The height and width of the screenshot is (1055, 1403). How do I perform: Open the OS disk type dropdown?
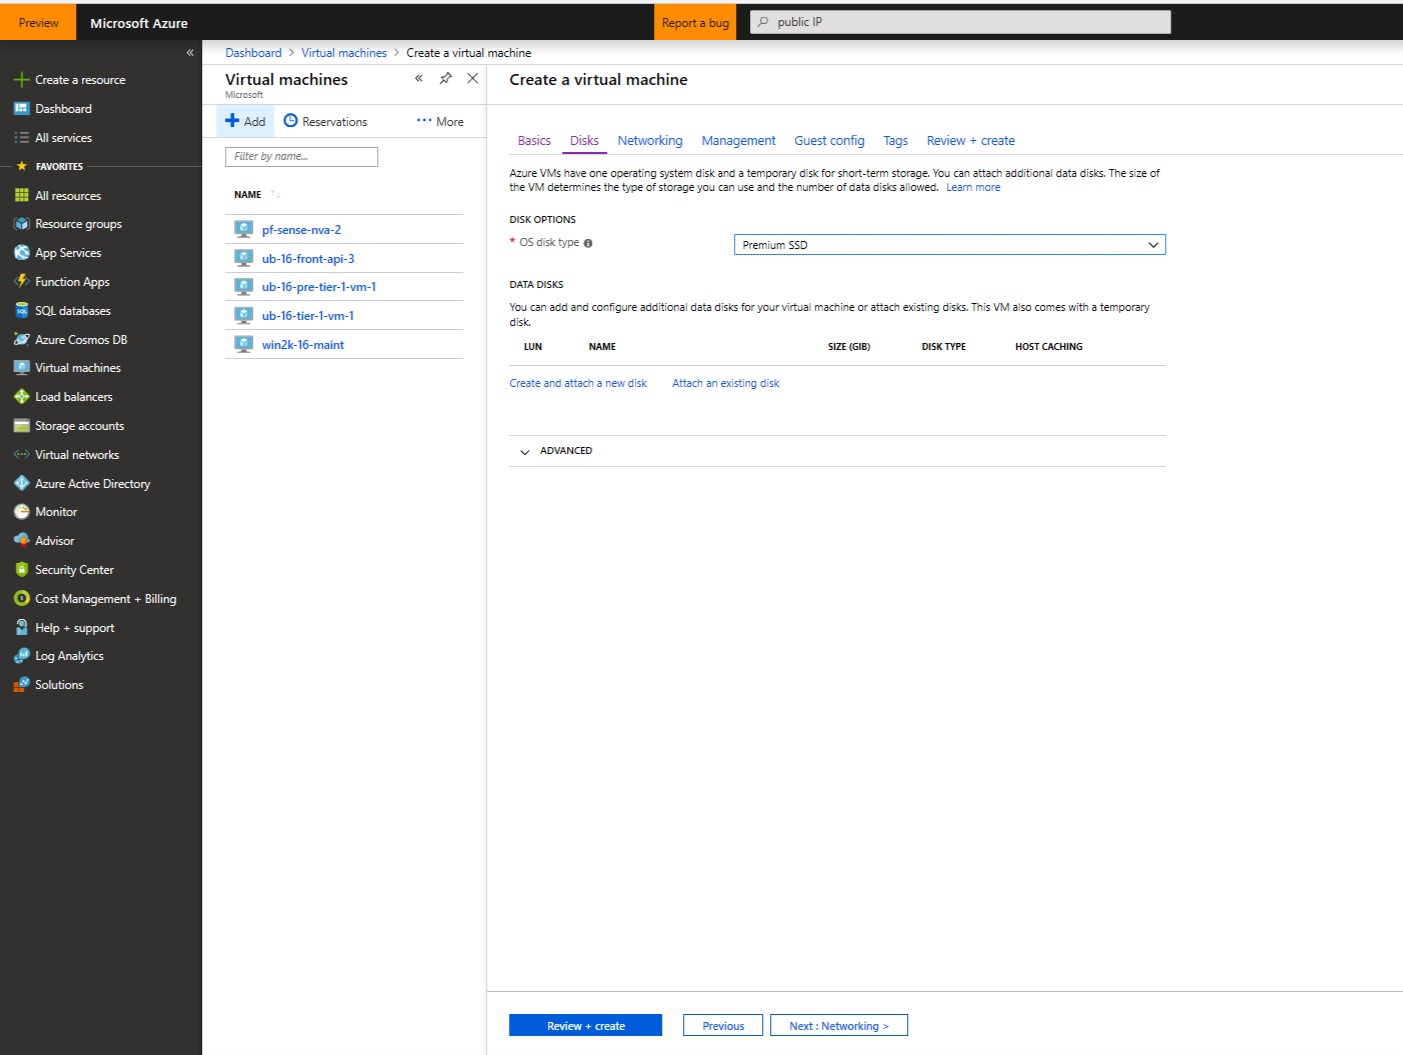point(949,245)
